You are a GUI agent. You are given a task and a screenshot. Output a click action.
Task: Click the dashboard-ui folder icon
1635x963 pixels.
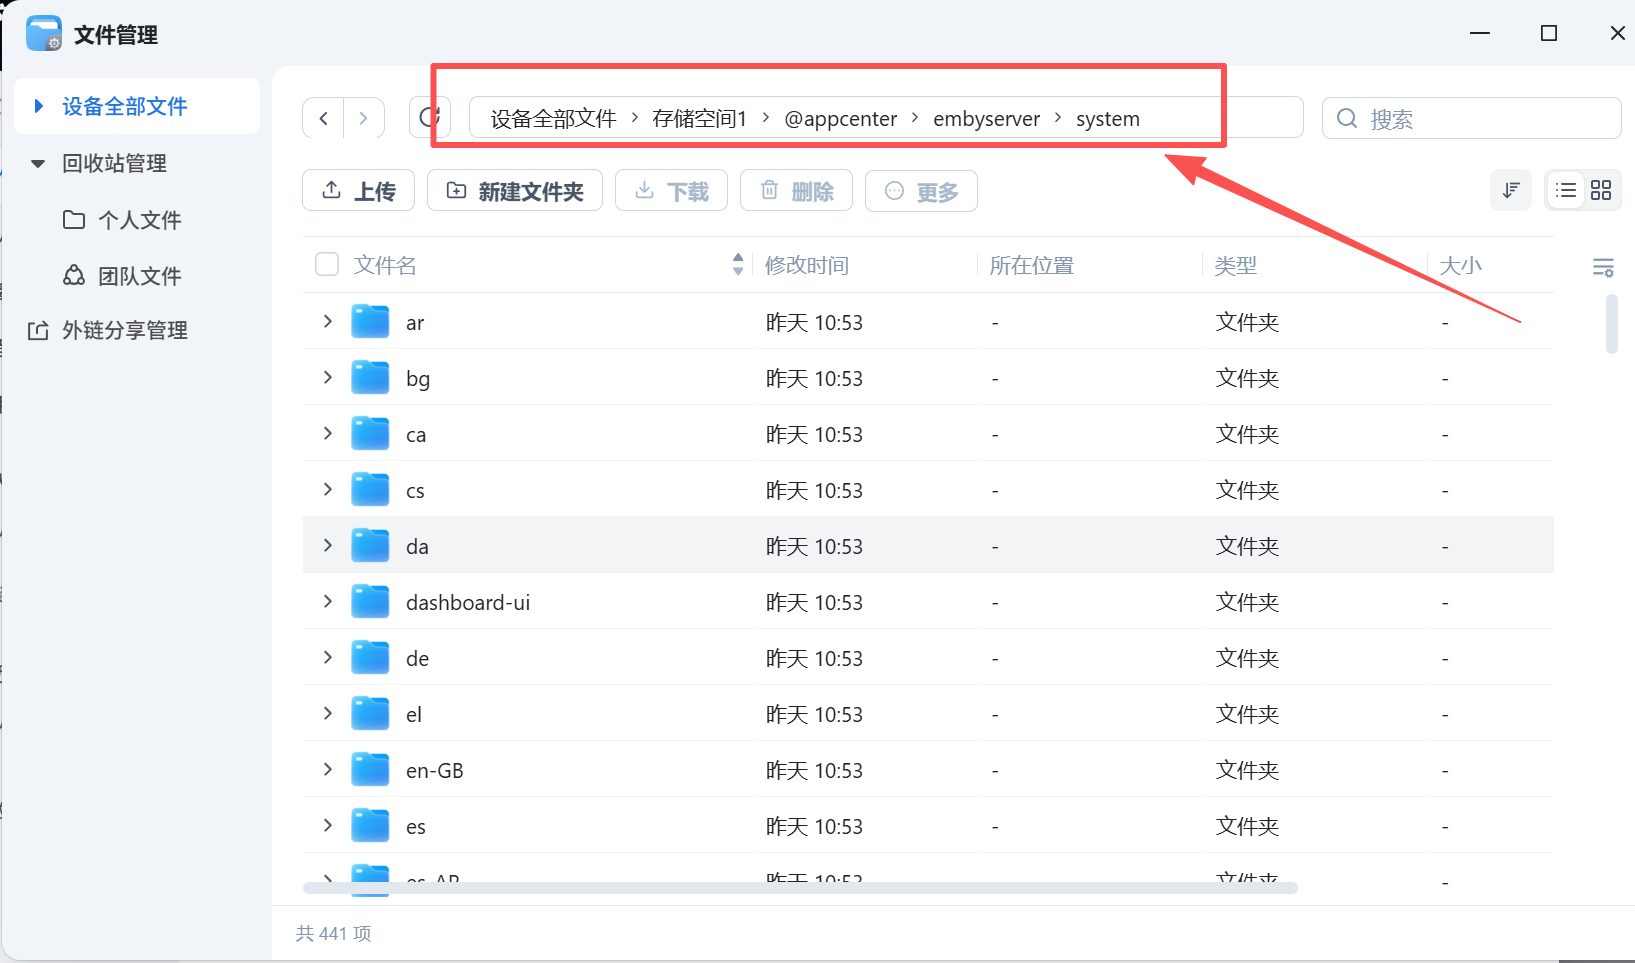pyautogui.click(x=370, y=602)
